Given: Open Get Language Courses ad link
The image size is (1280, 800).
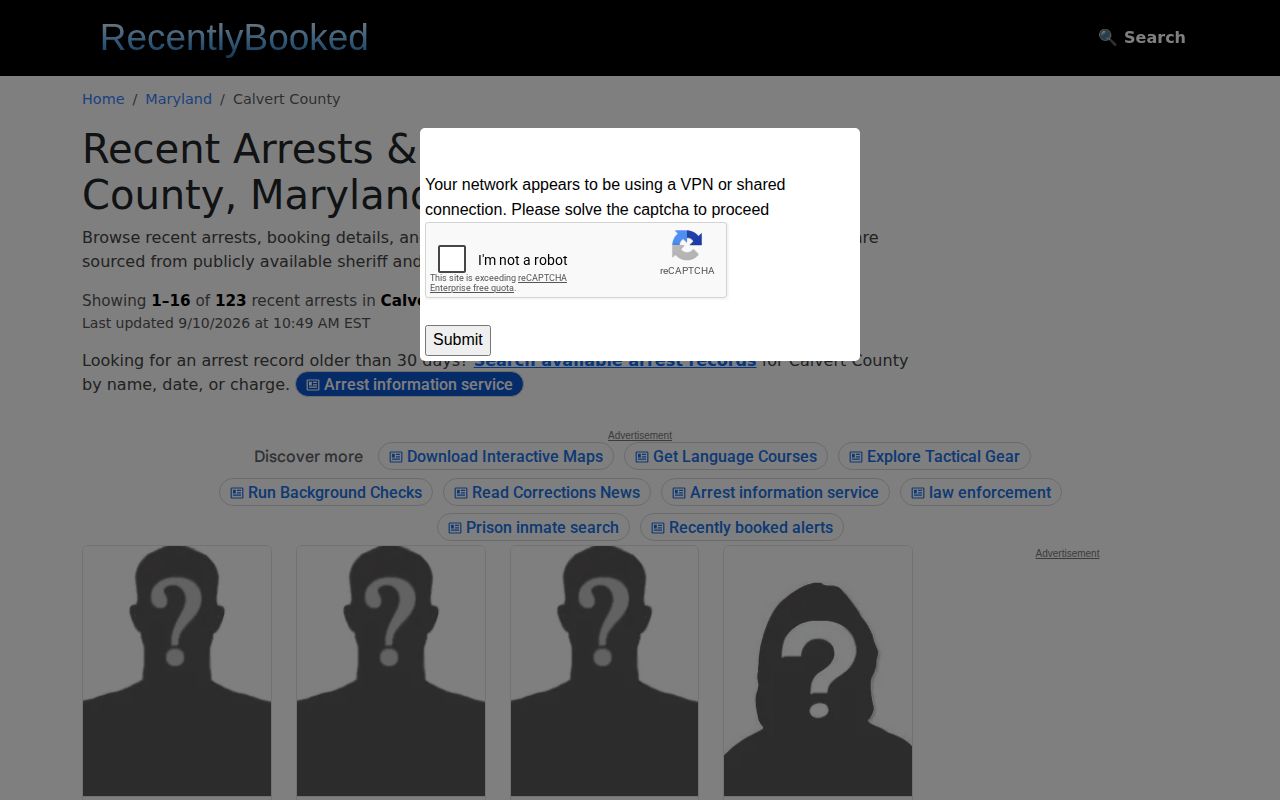Looking at the screenshot, I should pyautogui.click(x=726, y=457).
